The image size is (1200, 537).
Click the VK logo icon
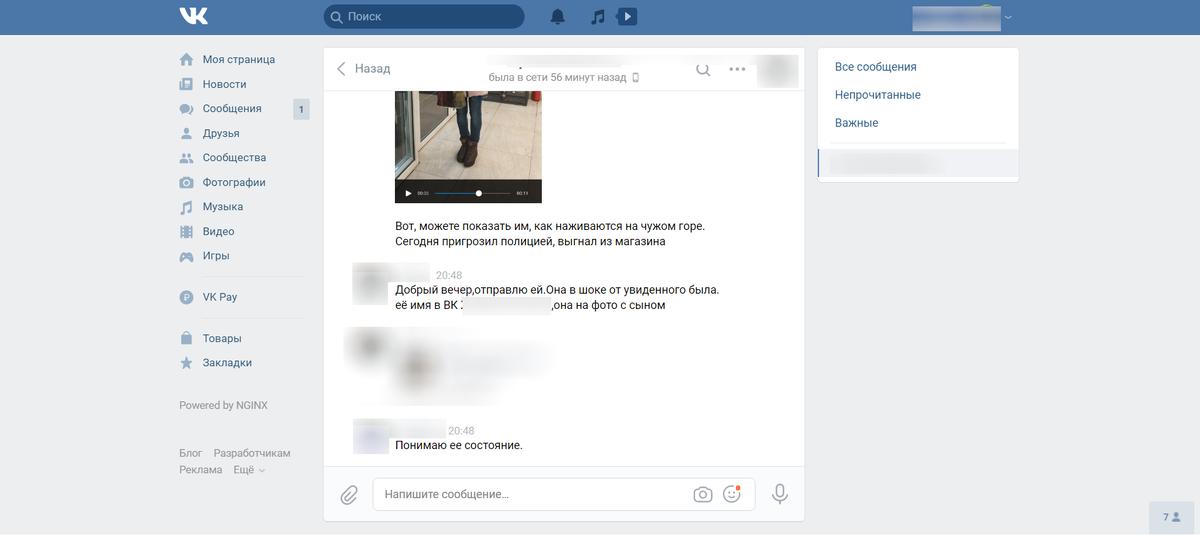pyautogui.click(x=193, y=16)
